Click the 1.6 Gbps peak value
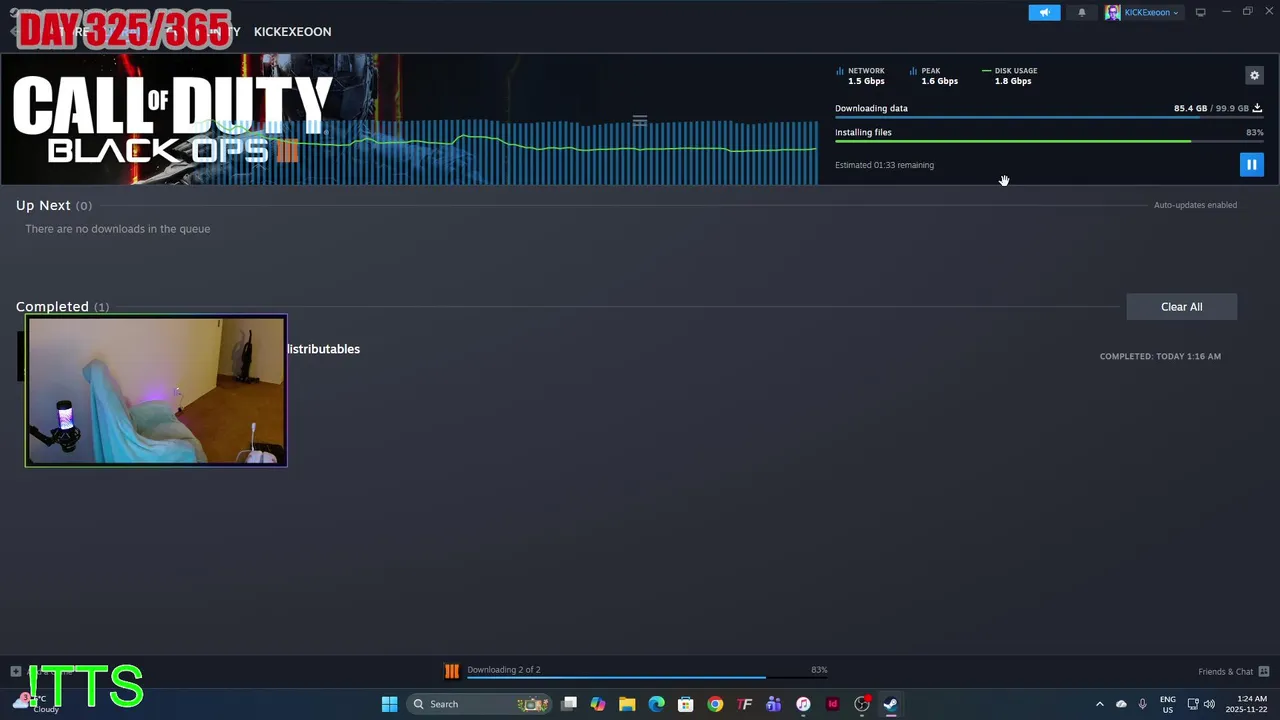Viewport: 1280px width, 720px height. click(x=939, y=81)
